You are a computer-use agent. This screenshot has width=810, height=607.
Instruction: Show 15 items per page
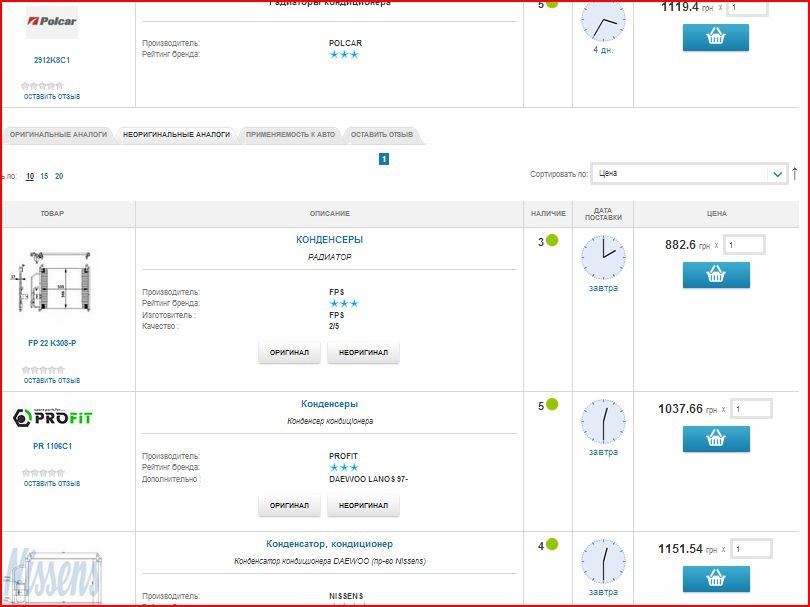(44, 176)
